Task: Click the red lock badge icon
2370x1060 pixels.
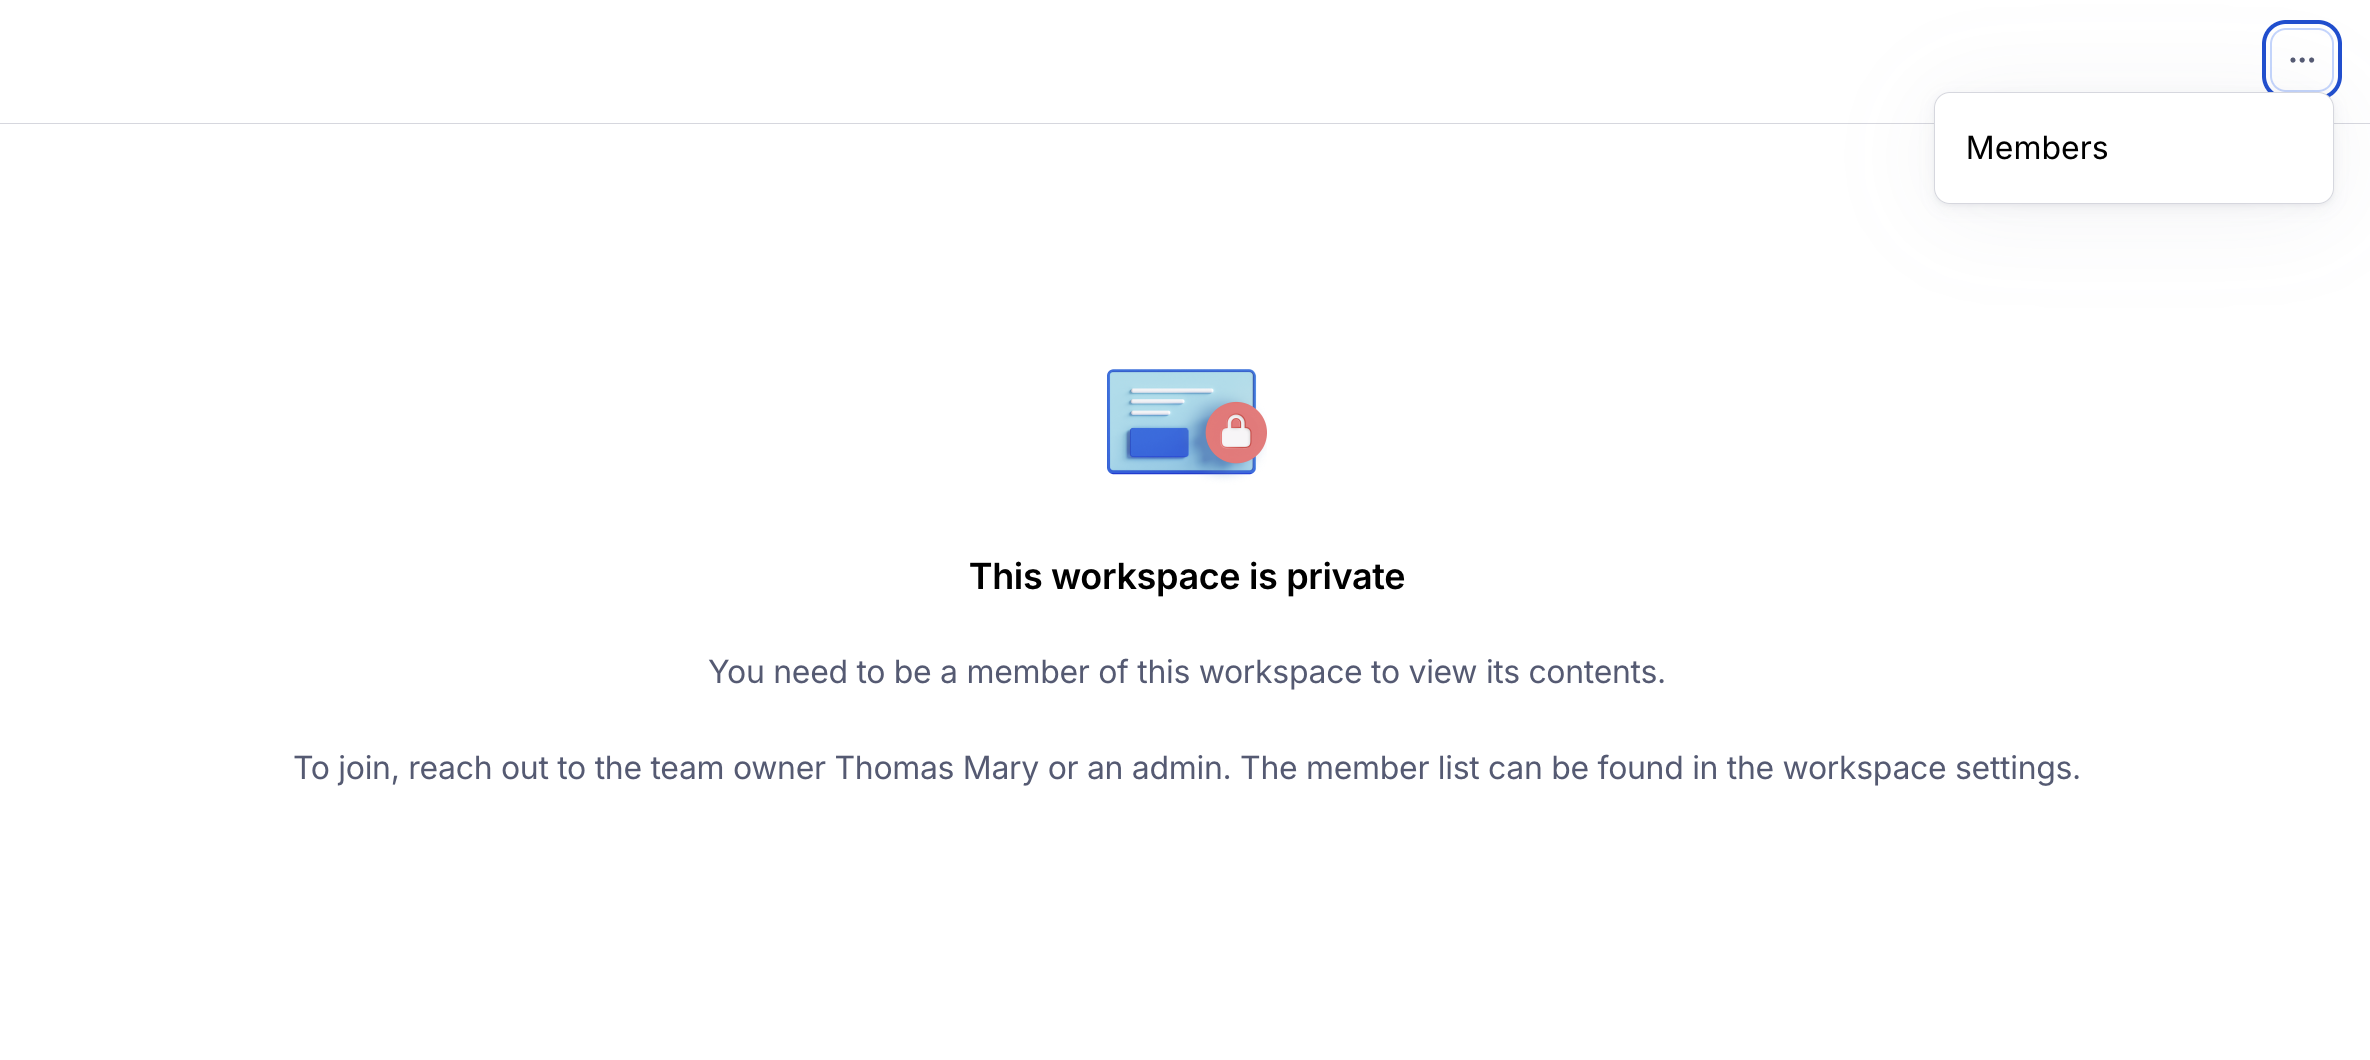Action: click(x=1236, y=432)
